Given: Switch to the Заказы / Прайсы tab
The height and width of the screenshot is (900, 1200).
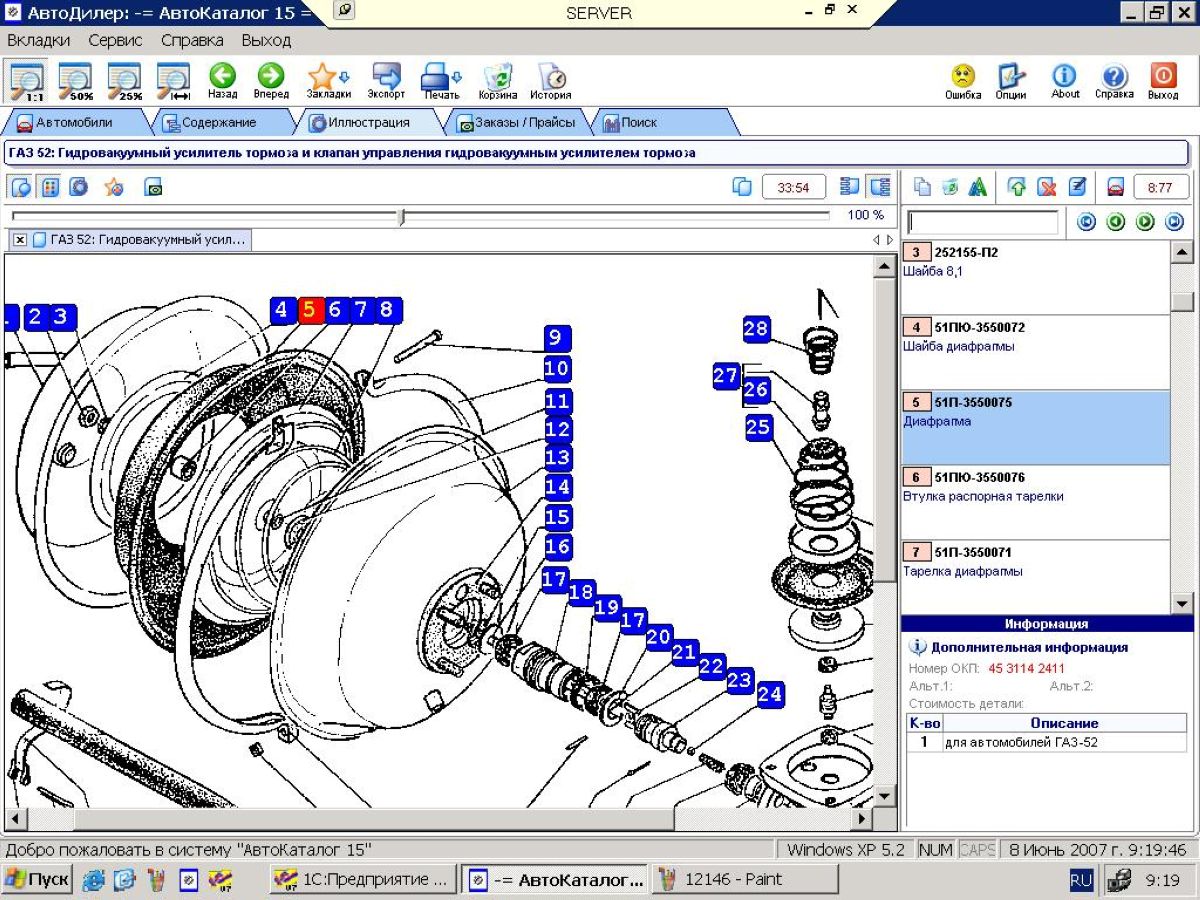Looking at the screenshot, I should 516,123.
